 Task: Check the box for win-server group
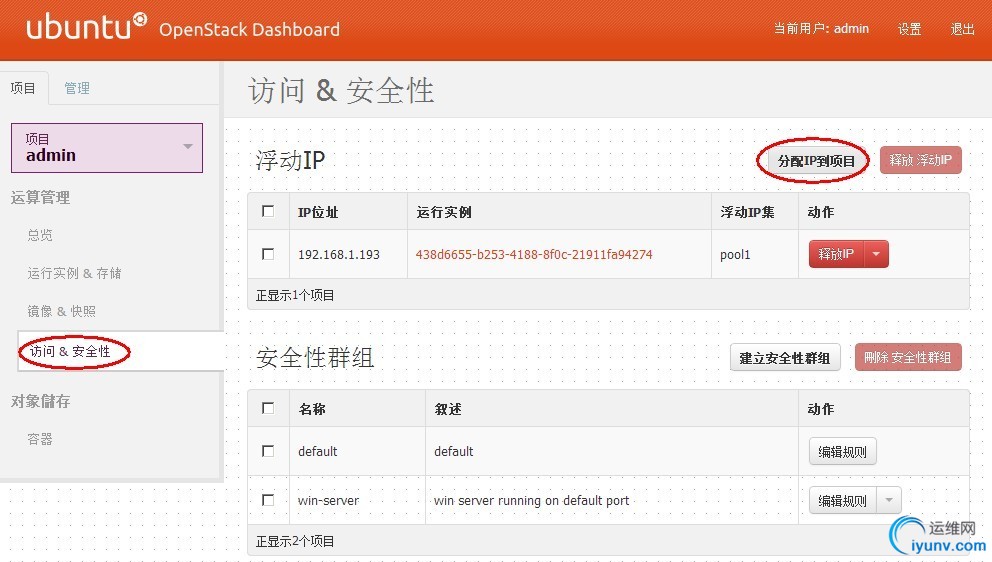[268, 500]
